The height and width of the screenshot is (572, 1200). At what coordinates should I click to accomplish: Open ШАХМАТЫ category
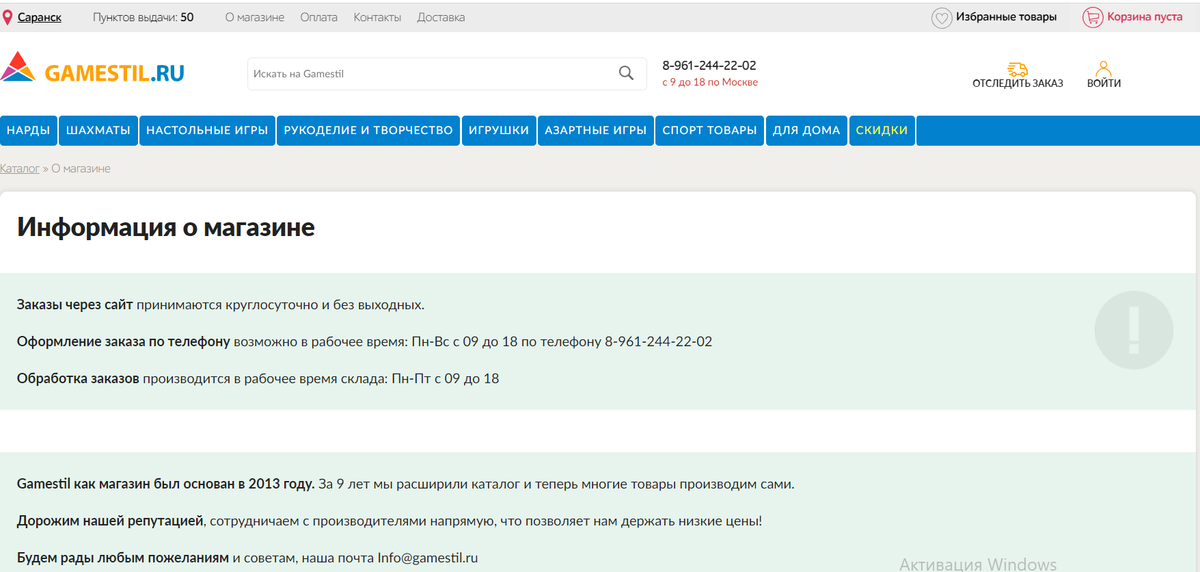tap(98, 130)
